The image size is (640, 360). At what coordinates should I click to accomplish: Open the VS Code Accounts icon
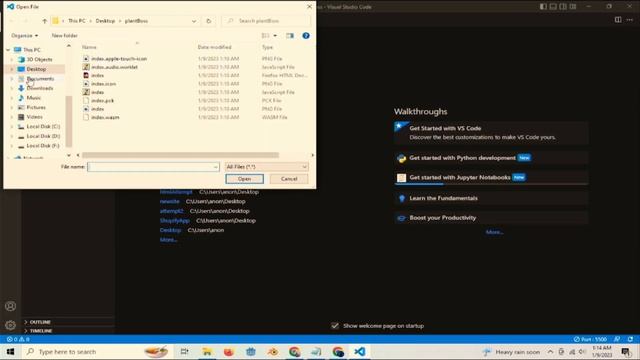[x=11, y=306]
